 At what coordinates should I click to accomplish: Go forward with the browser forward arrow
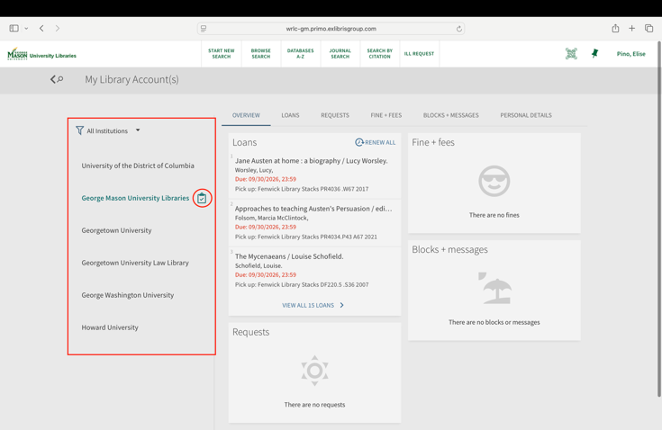click(x=57, y=28)
